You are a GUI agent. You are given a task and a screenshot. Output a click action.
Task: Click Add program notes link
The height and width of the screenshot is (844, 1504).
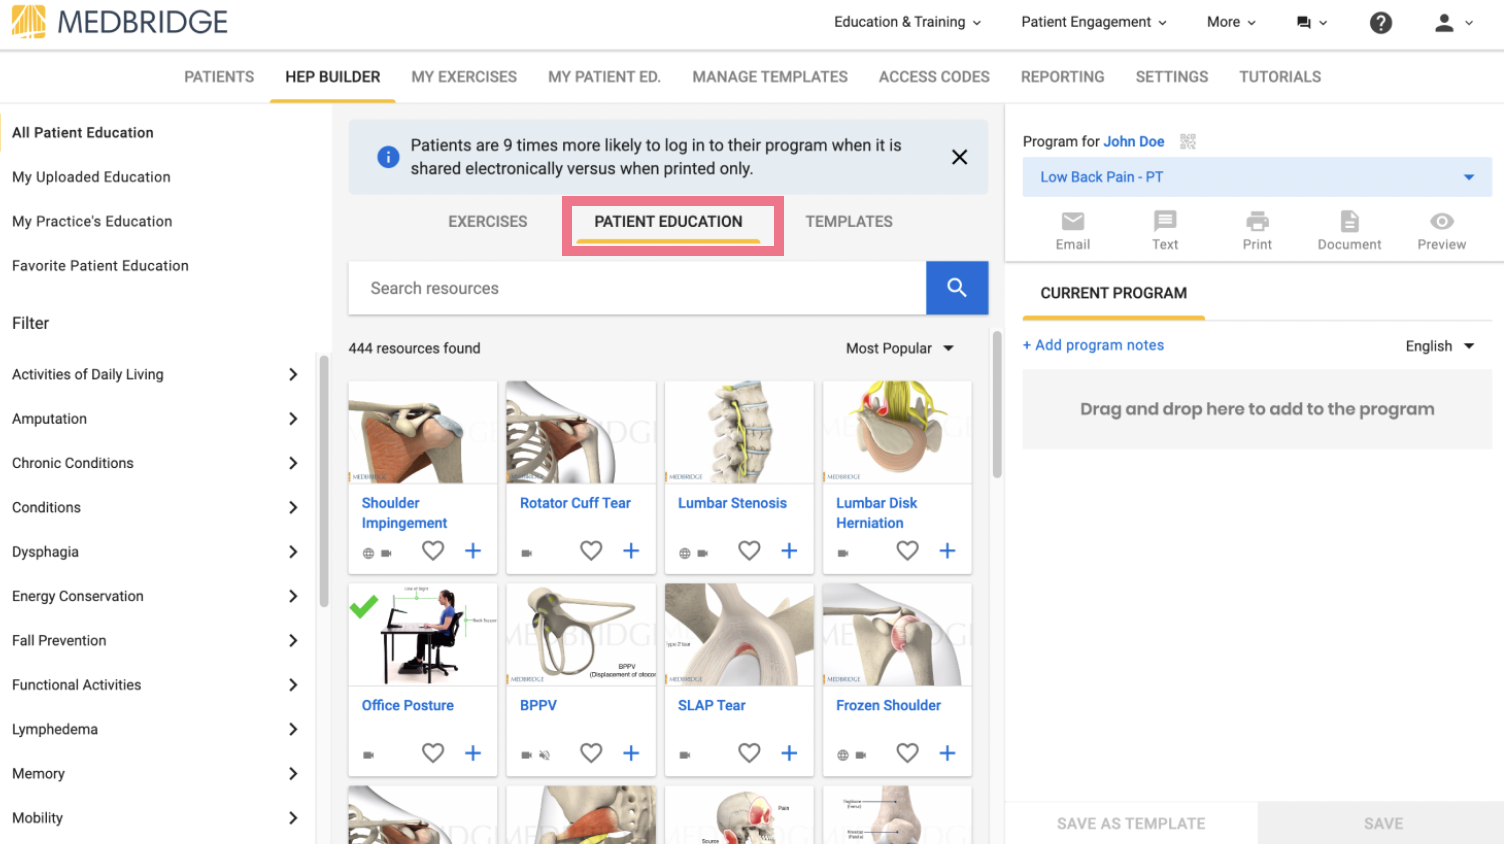click(1093, 345)
